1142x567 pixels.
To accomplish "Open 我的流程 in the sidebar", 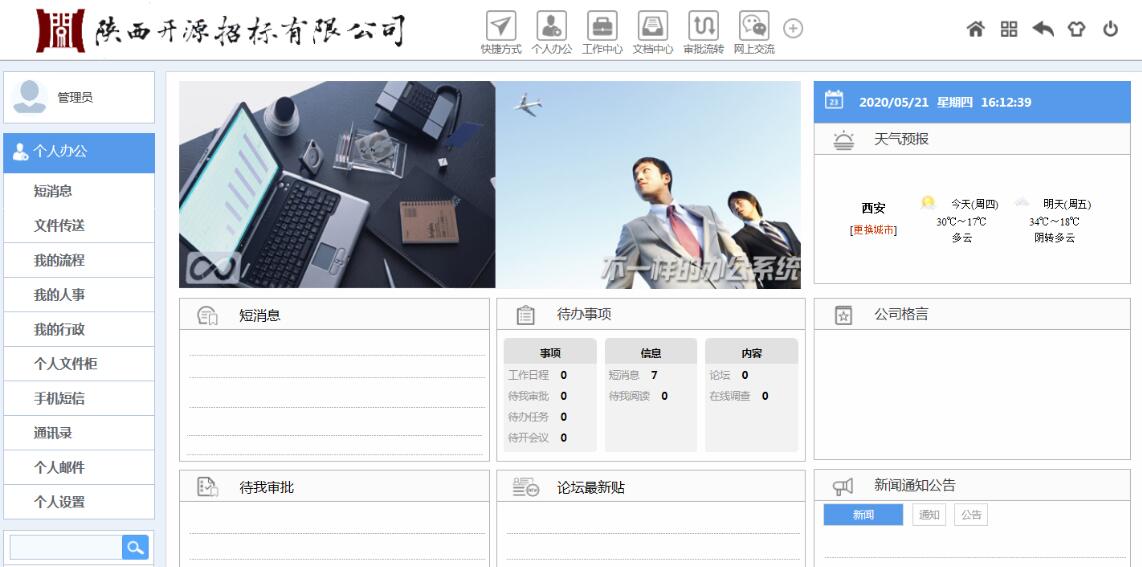I will coord(79,260).
